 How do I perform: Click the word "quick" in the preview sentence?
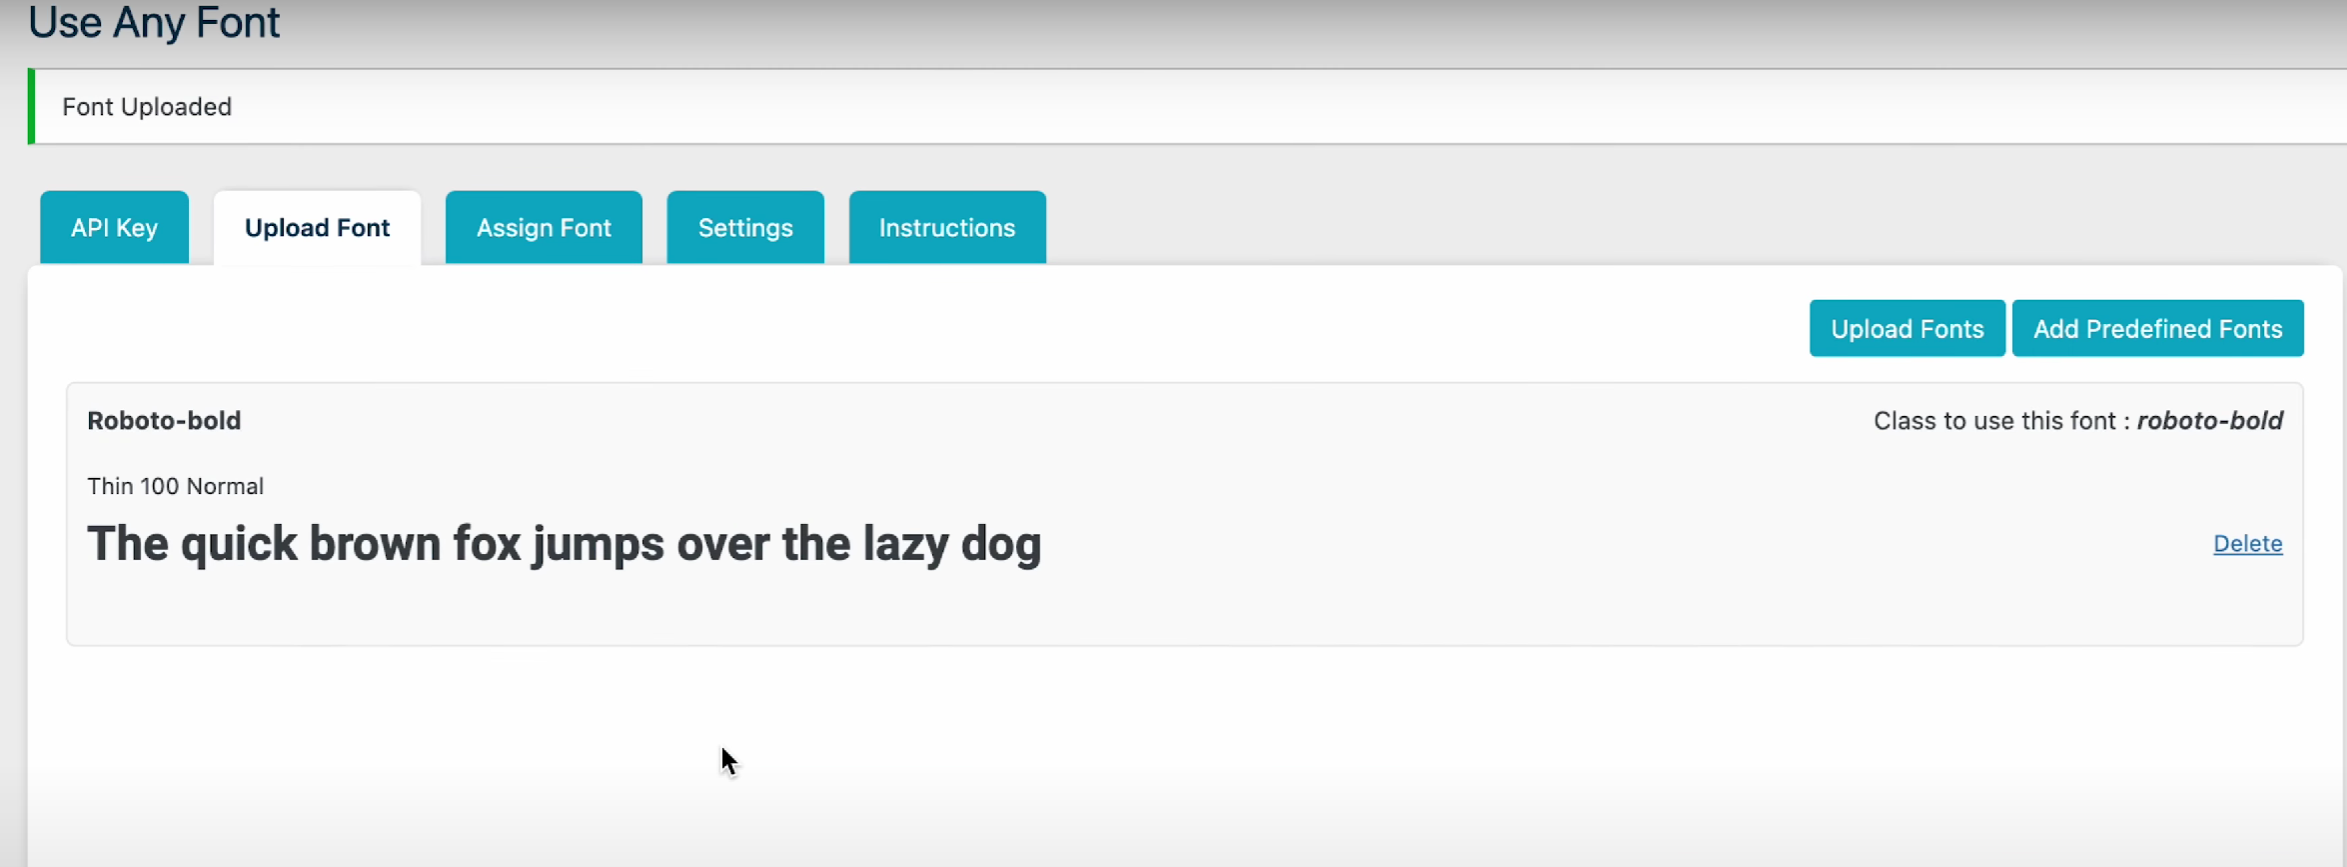(239, 545)
